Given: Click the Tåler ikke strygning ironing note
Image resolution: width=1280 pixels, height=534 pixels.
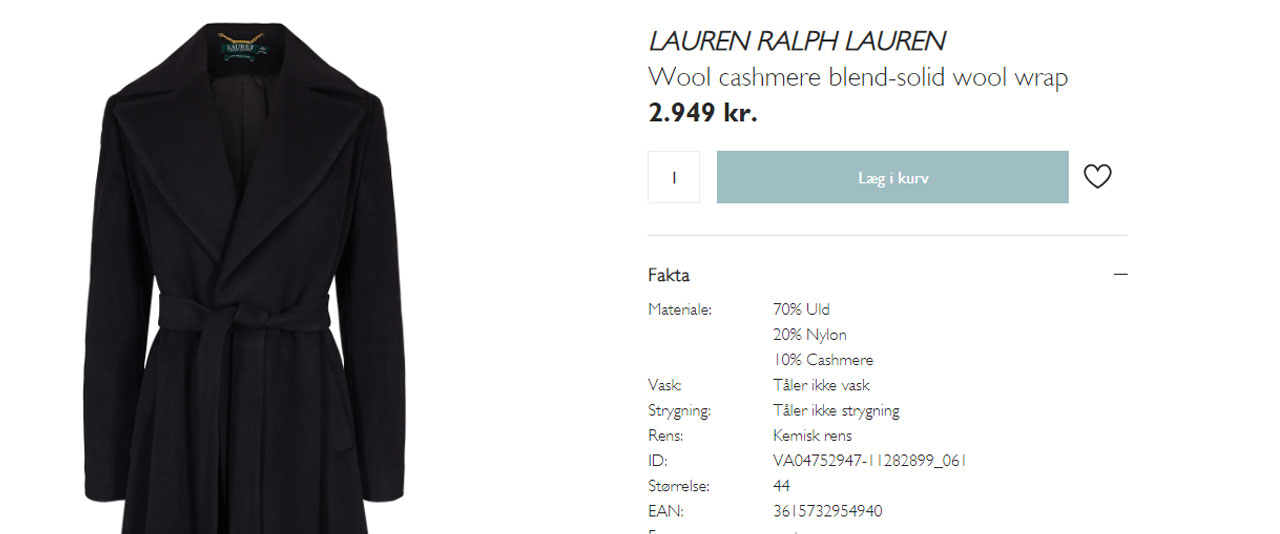Looking at the screenshot, I should pos(836,411).
